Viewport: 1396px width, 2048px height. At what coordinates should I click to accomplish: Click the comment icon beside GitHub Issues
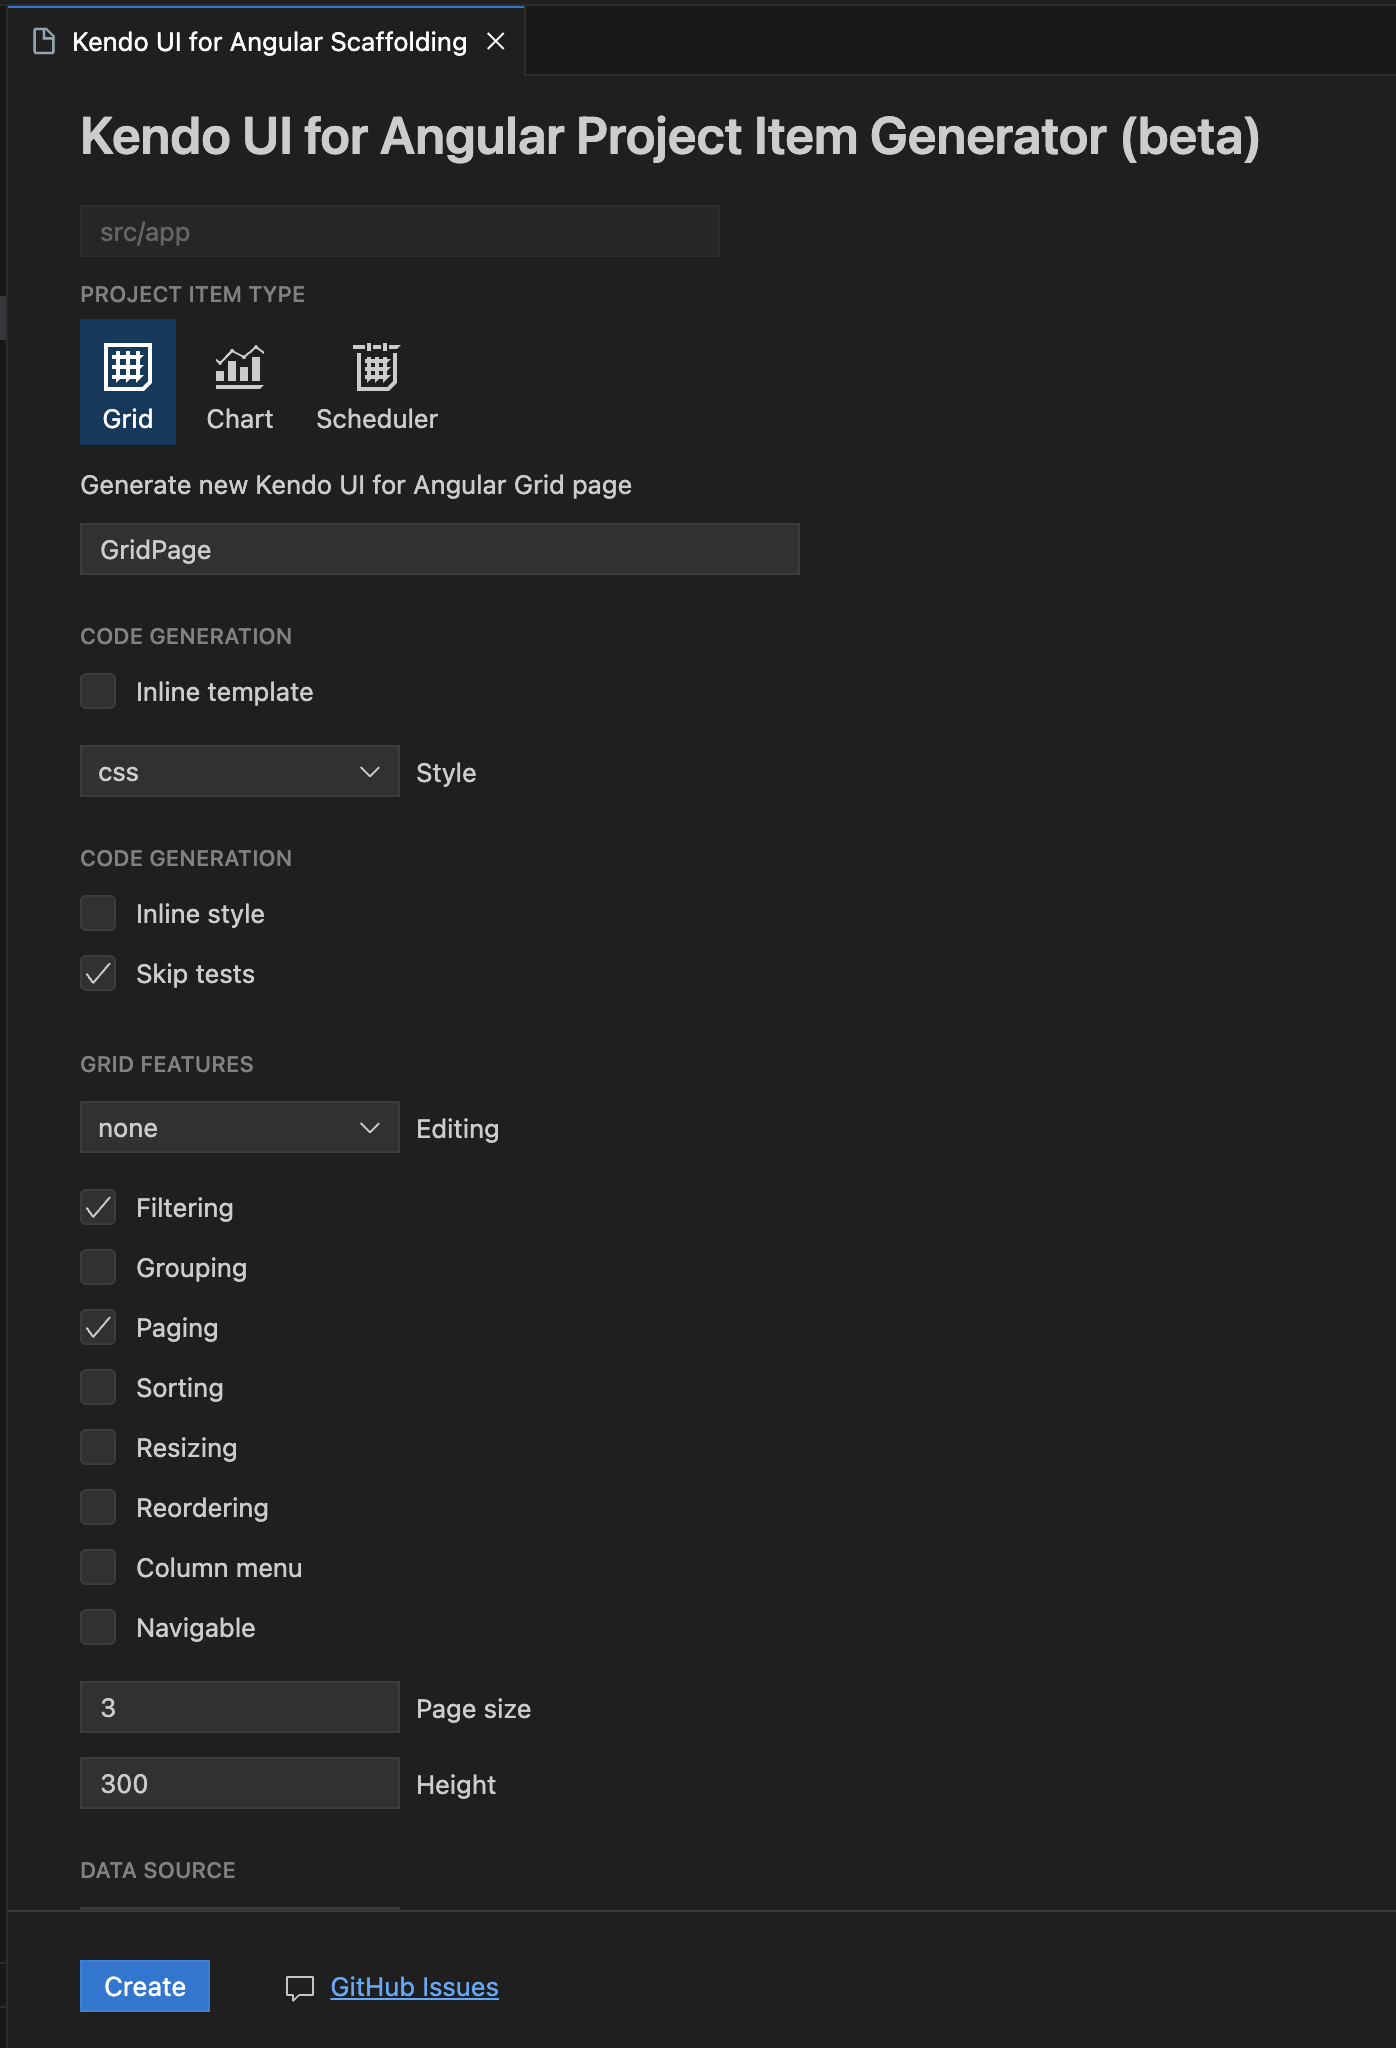[x=300, y=1988]
